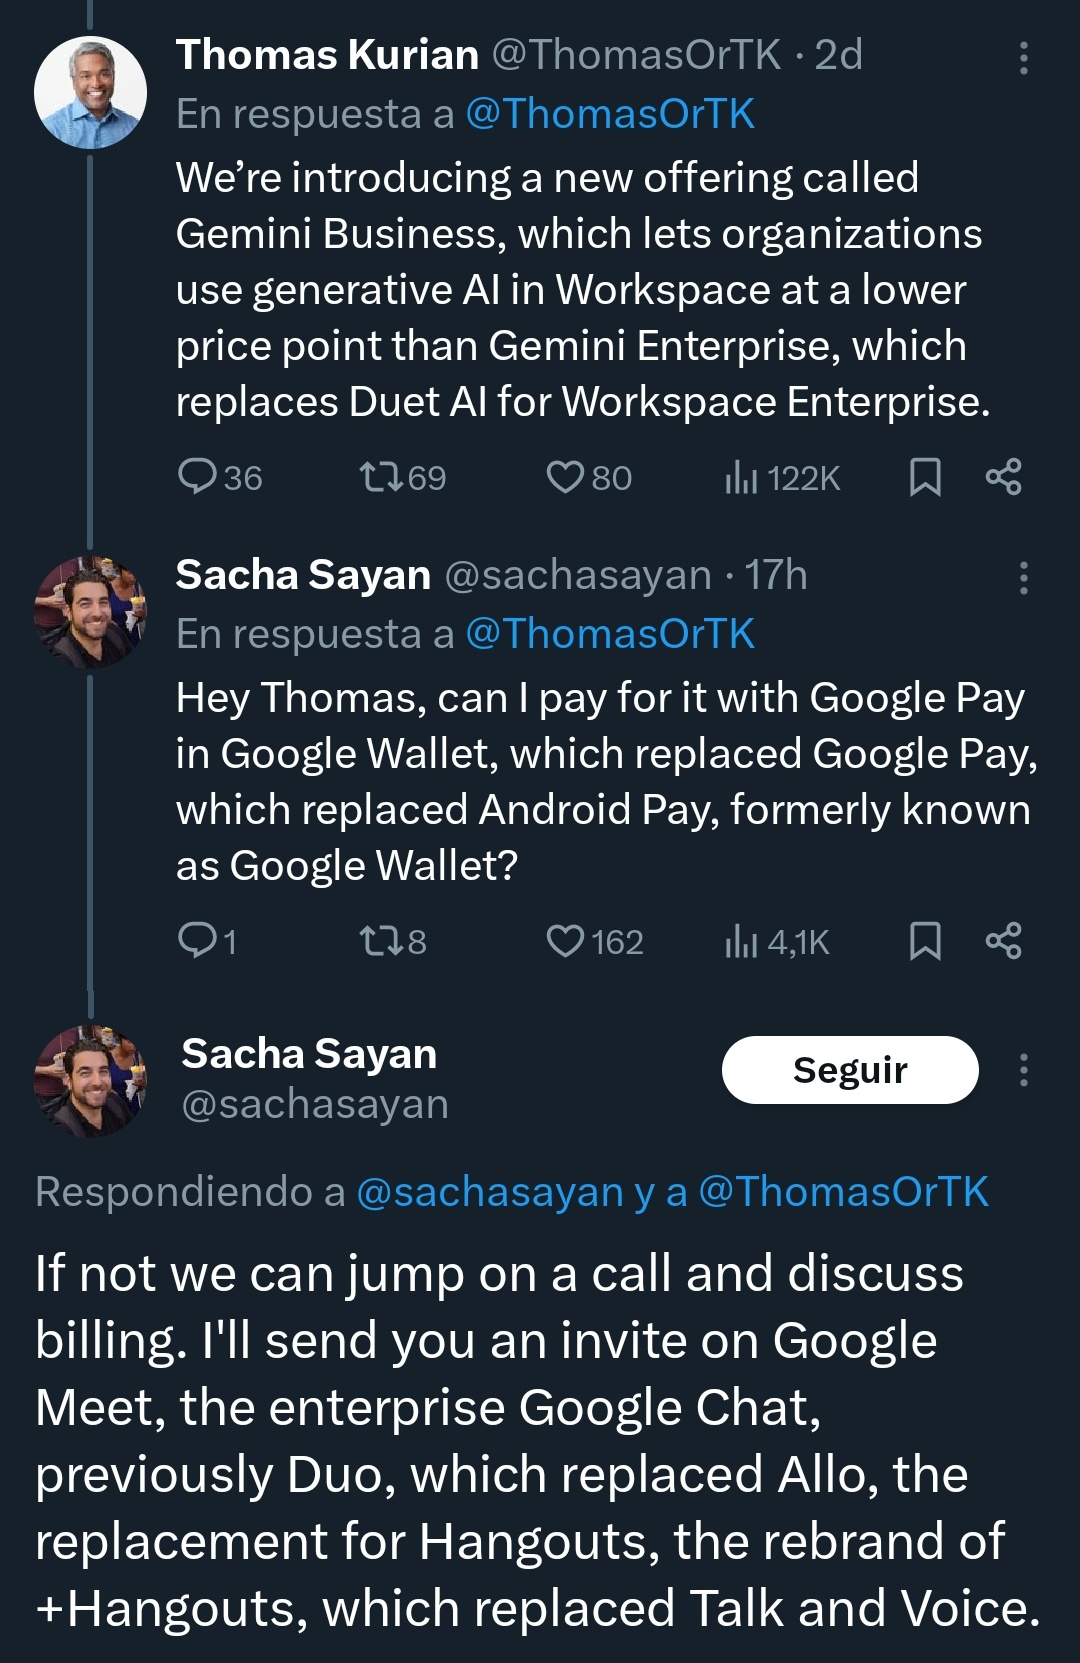Share Sacha Sayan's Google Pay tweet

click(1003, 941)
